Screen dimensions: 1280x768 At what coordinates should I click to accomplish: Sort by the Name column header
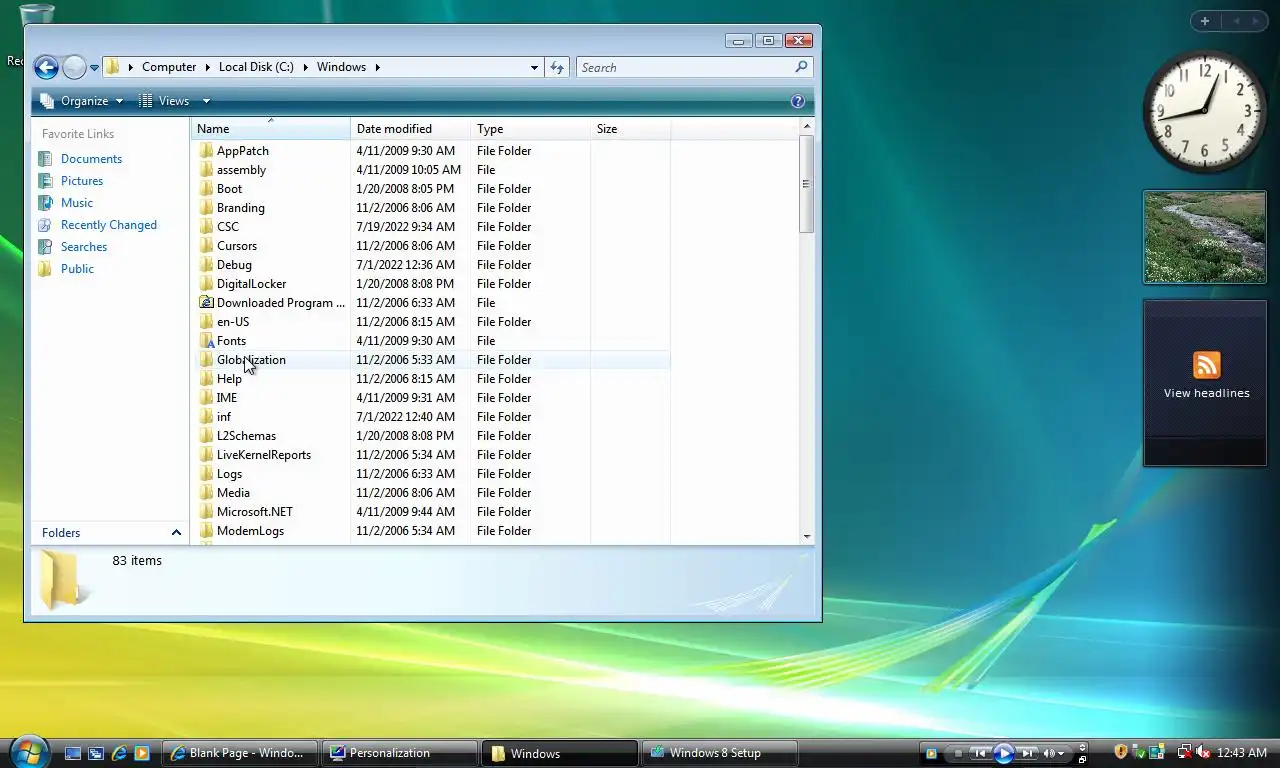click(x=270, y=129)
